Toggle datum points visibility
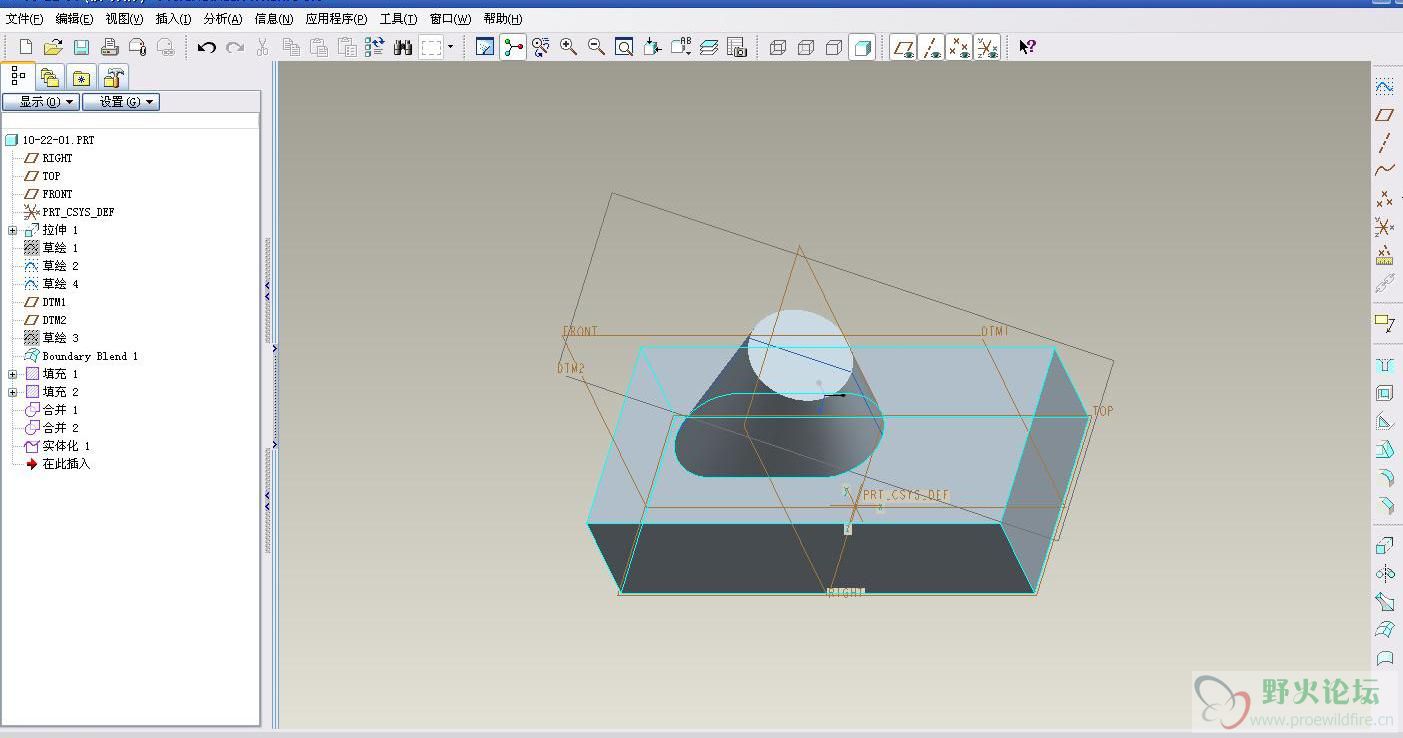This screenshot has height=738, width=1403. click(x=959, y=47)
